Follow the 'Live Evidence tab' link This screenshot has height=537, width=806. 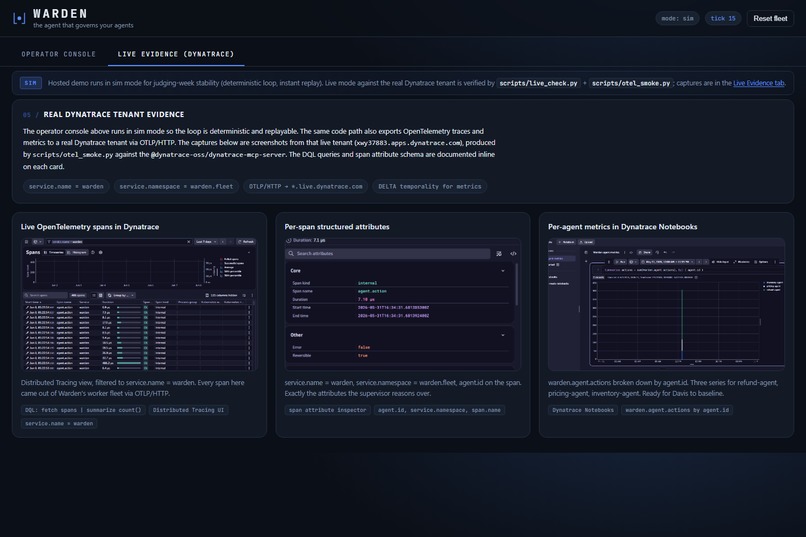pos(759,83)
